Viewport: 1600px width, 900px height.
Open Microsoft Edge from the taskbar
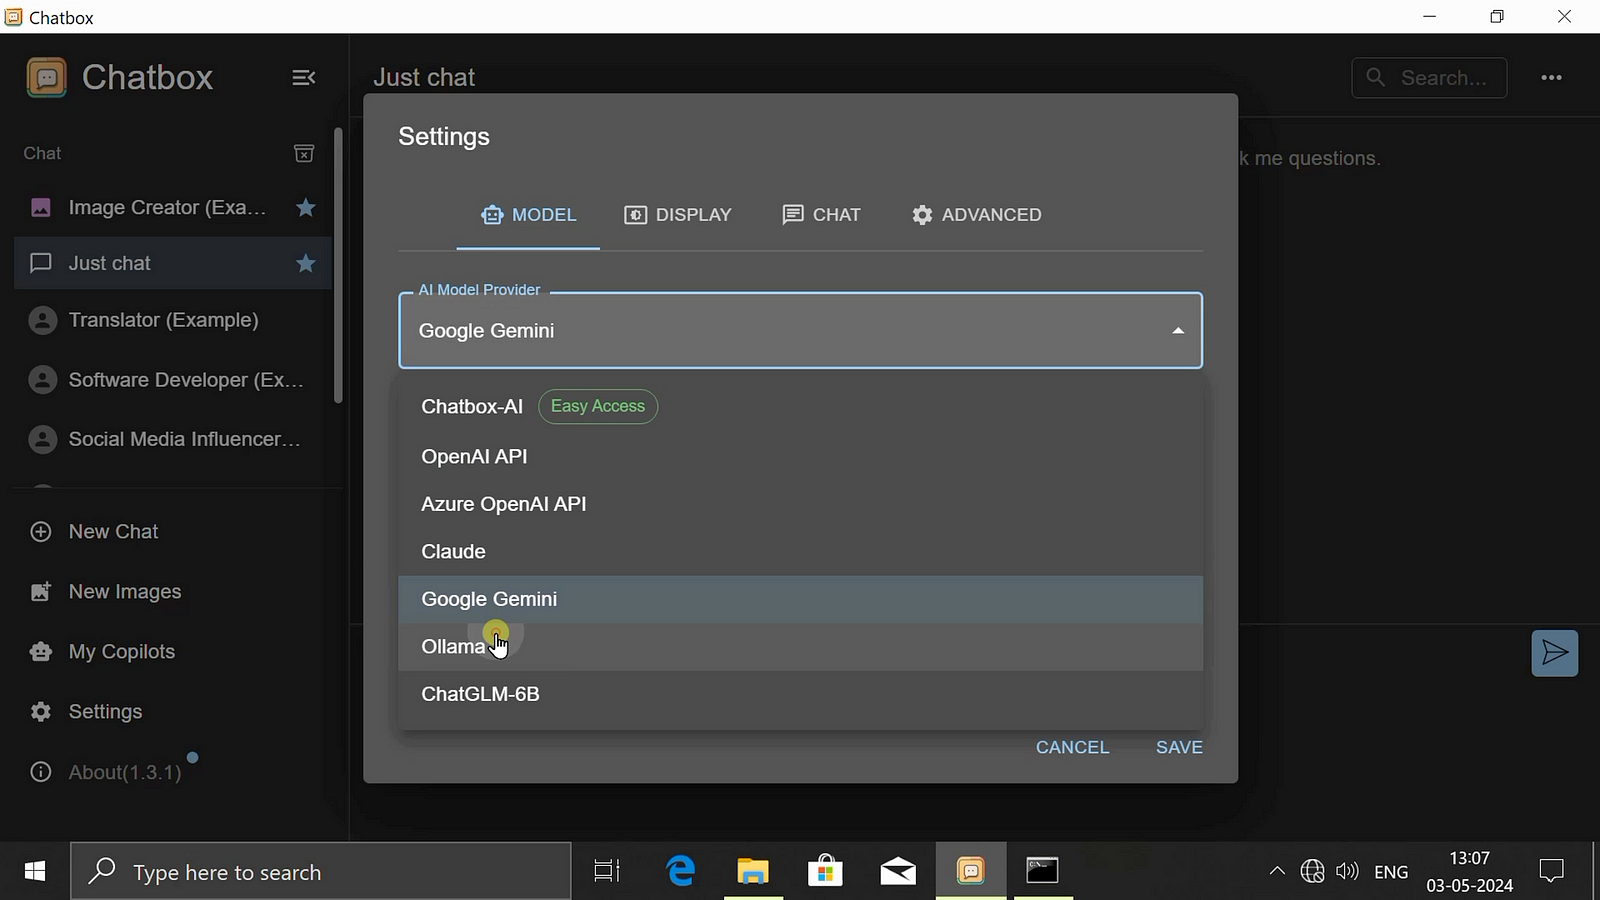[681, 871]
